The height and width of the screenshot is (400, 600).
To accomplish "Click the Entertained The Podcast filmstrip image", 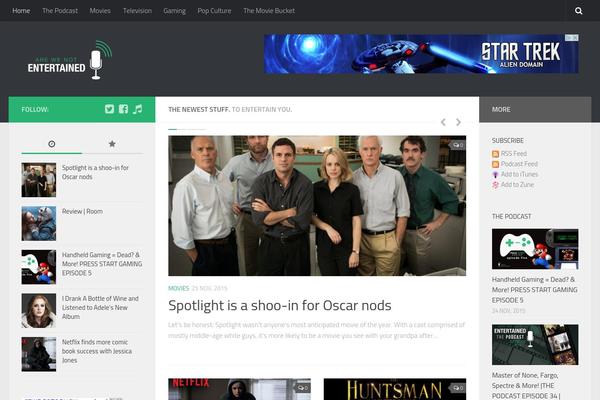I will [535, 345].
